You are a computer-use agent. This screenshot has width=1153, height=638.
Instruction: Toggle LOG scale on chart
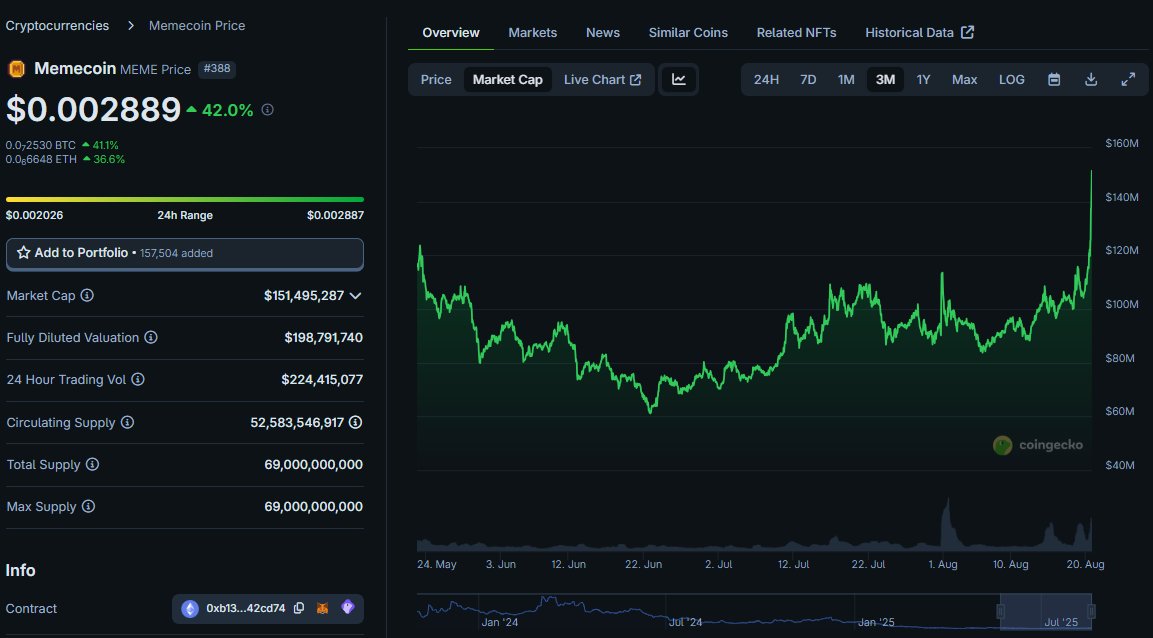pos(1011,79)
